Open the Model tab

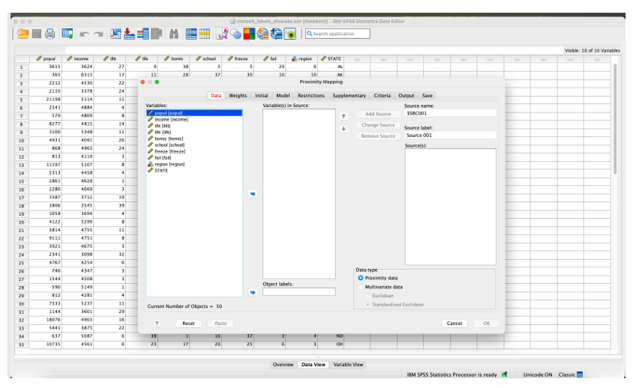(283, 96)
